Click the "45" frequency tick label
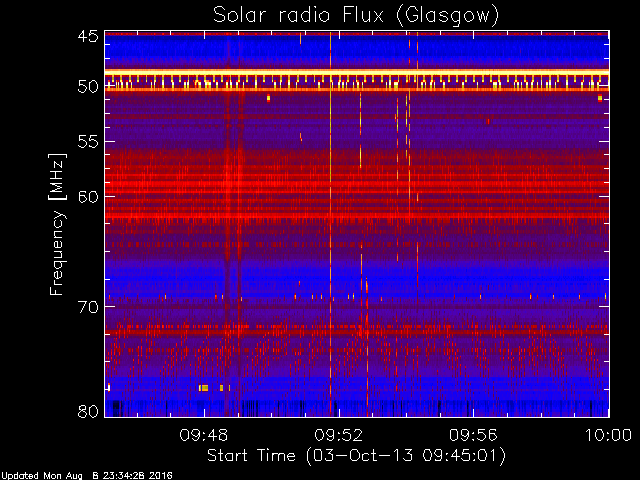The width and height of the screenshot is (640, 480). pyautogui.click(x=88, y=36)
